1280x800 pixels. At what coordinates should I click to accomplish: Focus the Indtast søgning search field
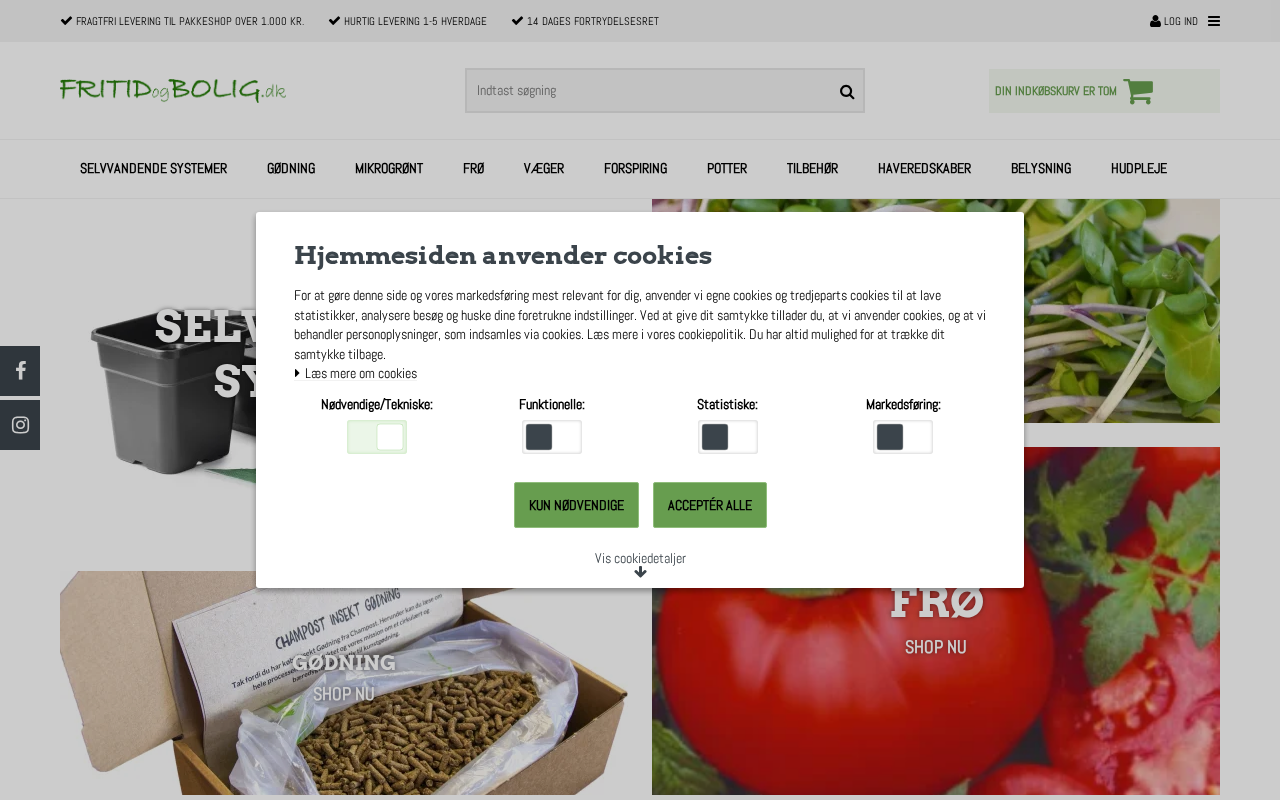650,91
